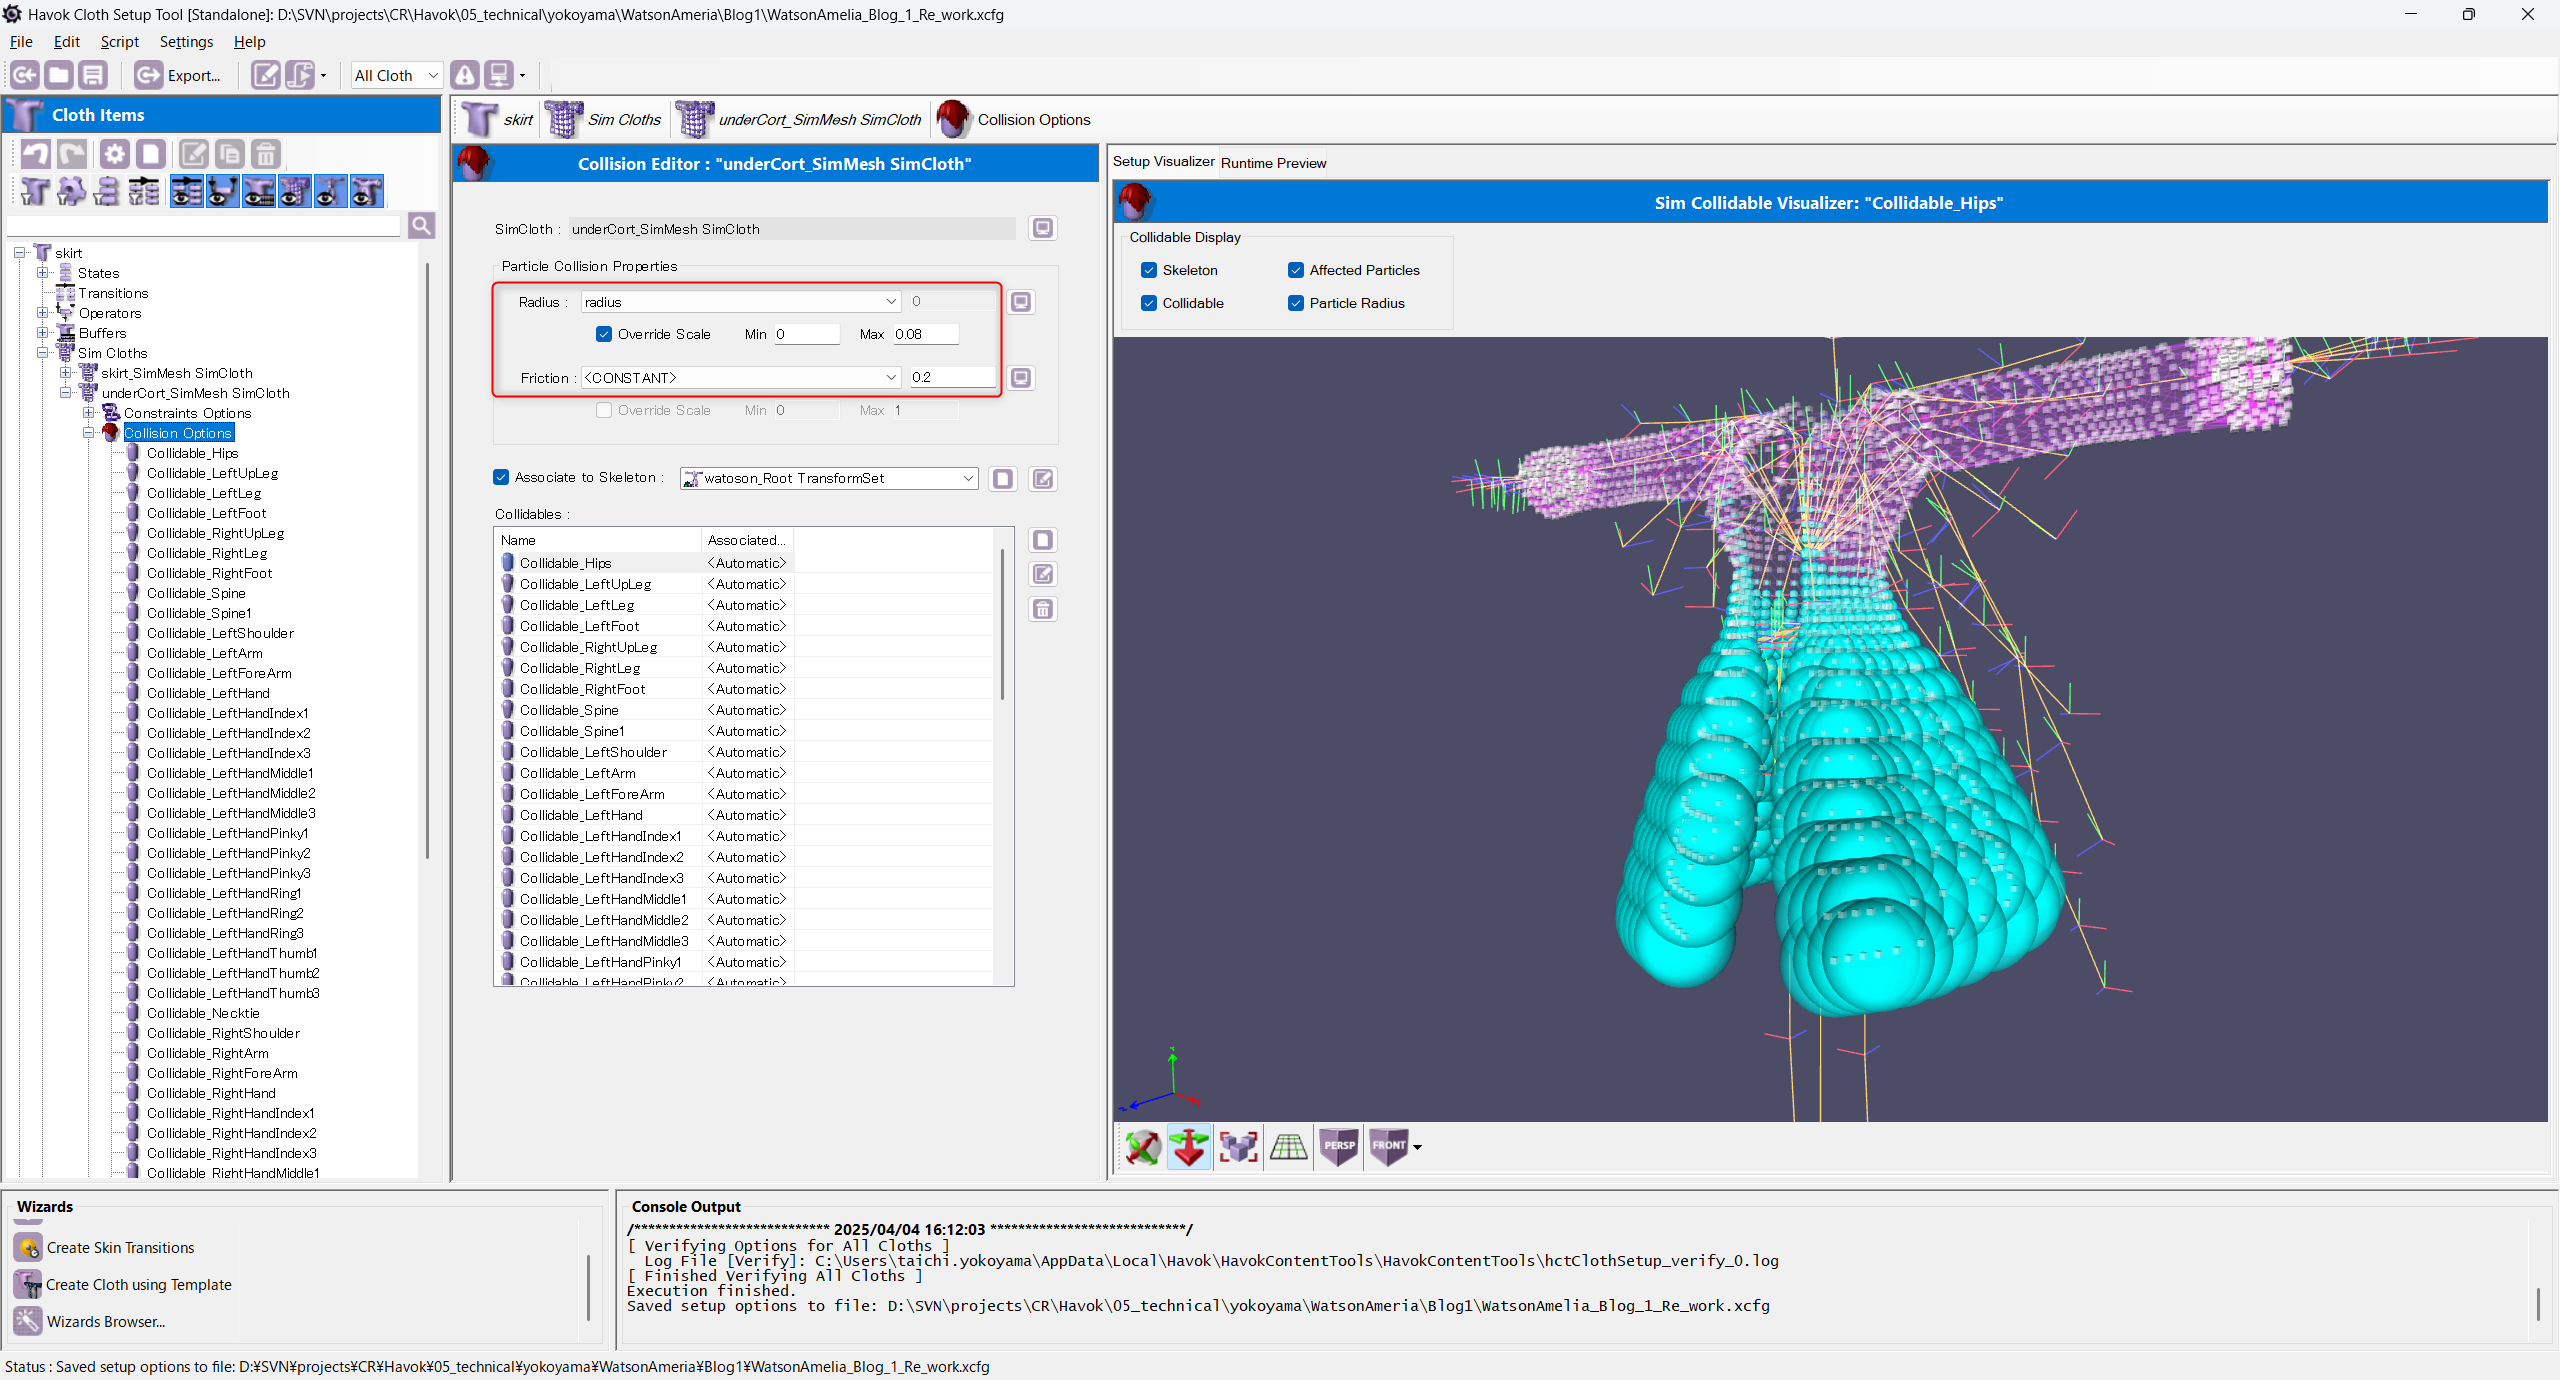
Task: Click the delete collidable trash icon beside list
Action: click(1043, 609)
